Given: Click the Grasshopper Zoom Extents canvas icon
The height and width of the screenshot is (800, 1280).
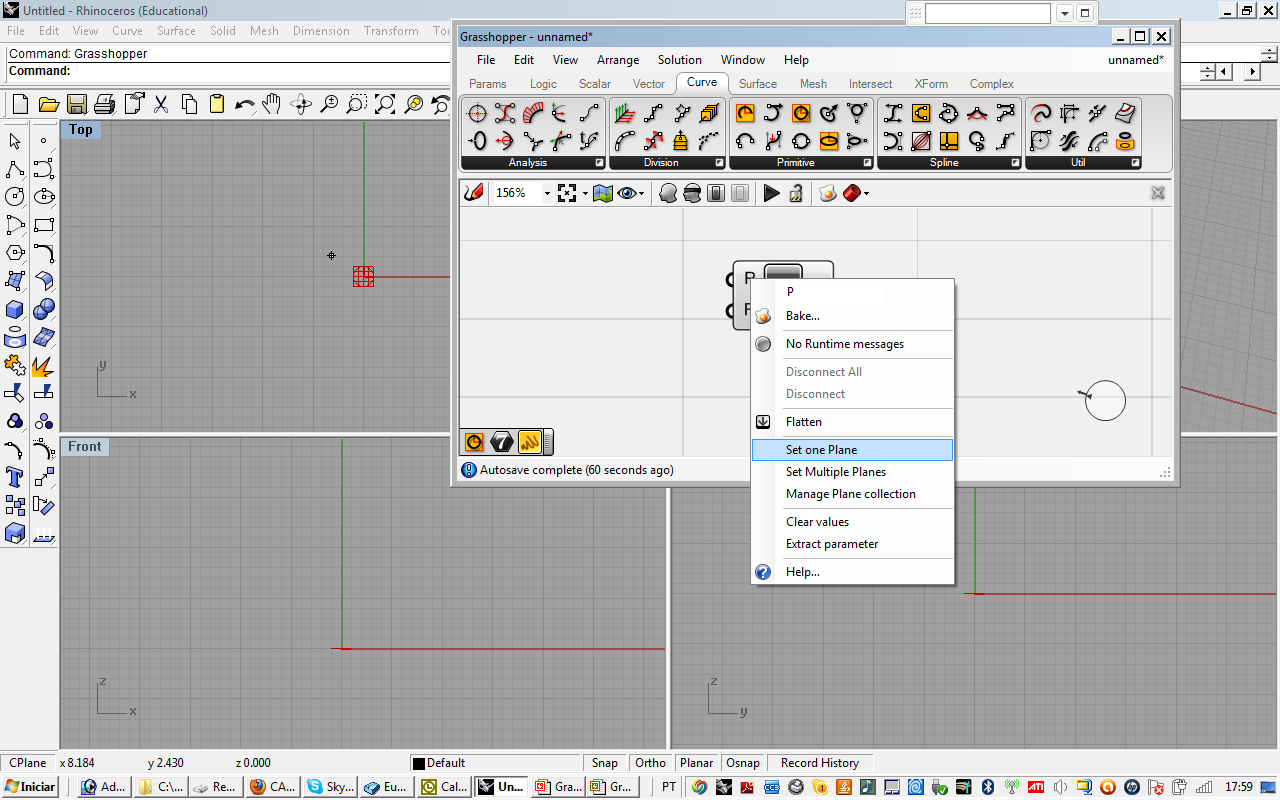Looking at the screenshot, I should 568,193.
